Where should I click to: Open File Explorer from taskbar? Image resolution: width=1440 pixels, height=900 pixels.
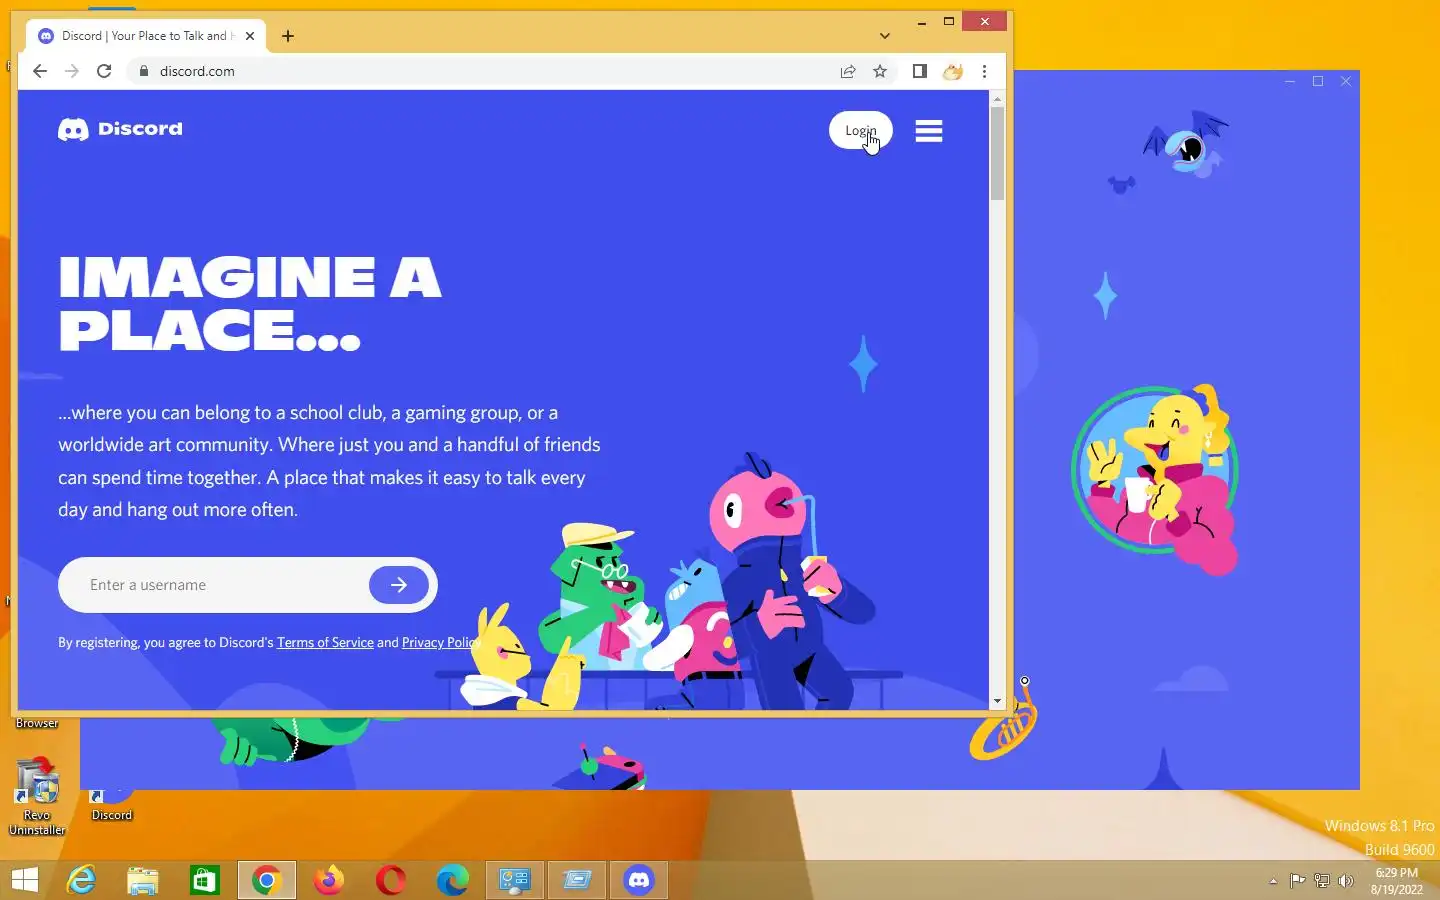[x=143, y=880]
